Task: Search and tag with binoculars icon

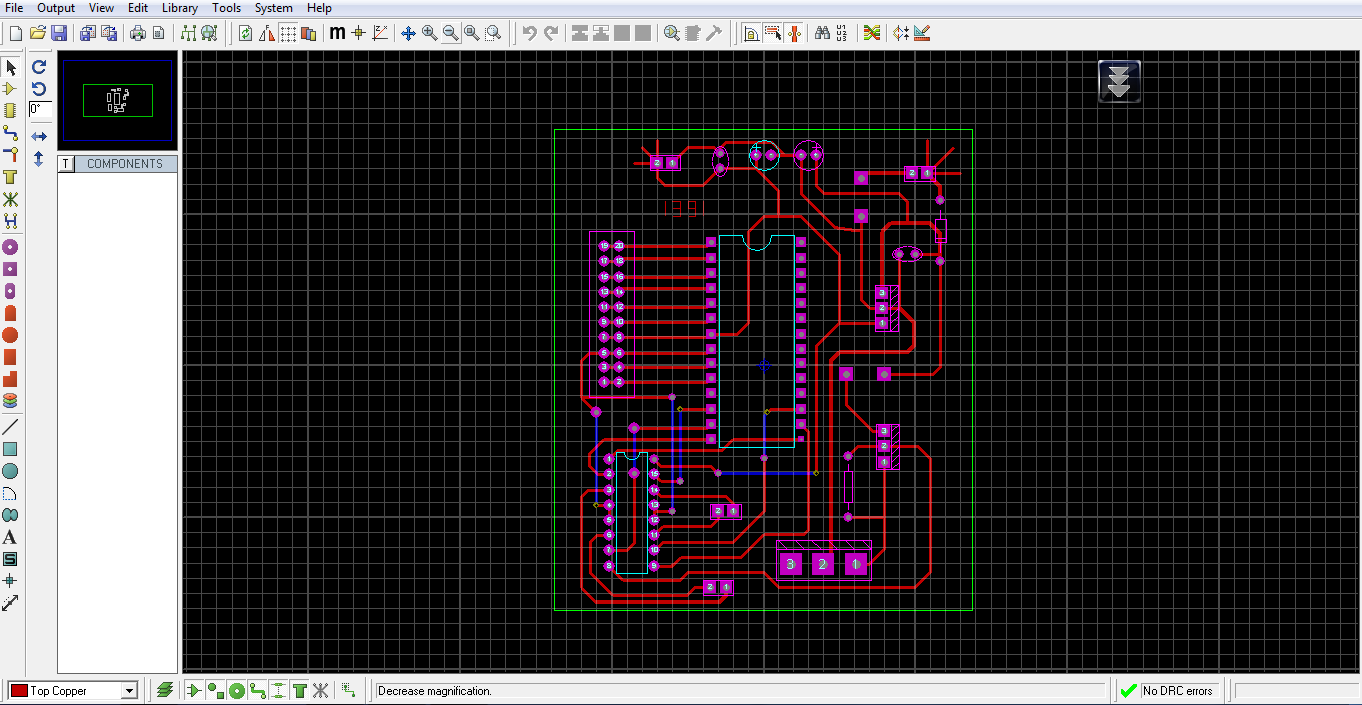Action: 822,33
